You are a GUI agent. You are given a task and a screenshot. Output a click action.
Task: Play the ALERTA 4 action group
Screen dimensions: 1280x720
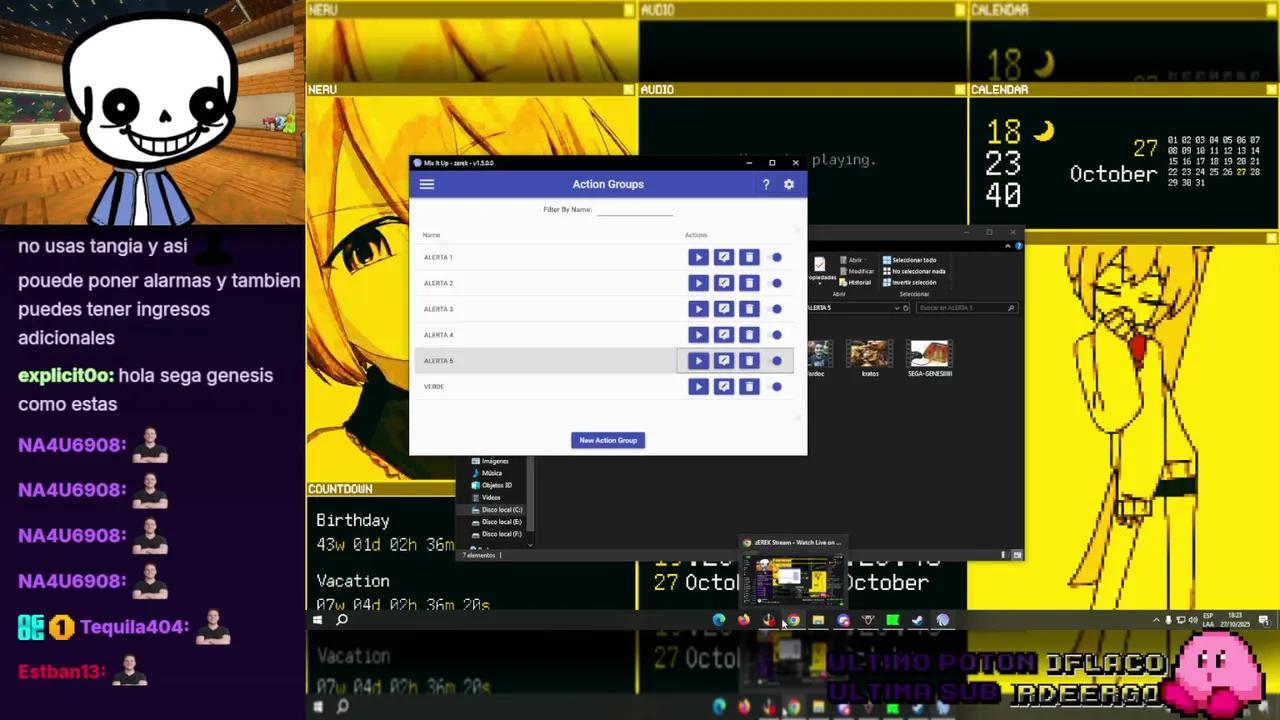tap(698, 335)
